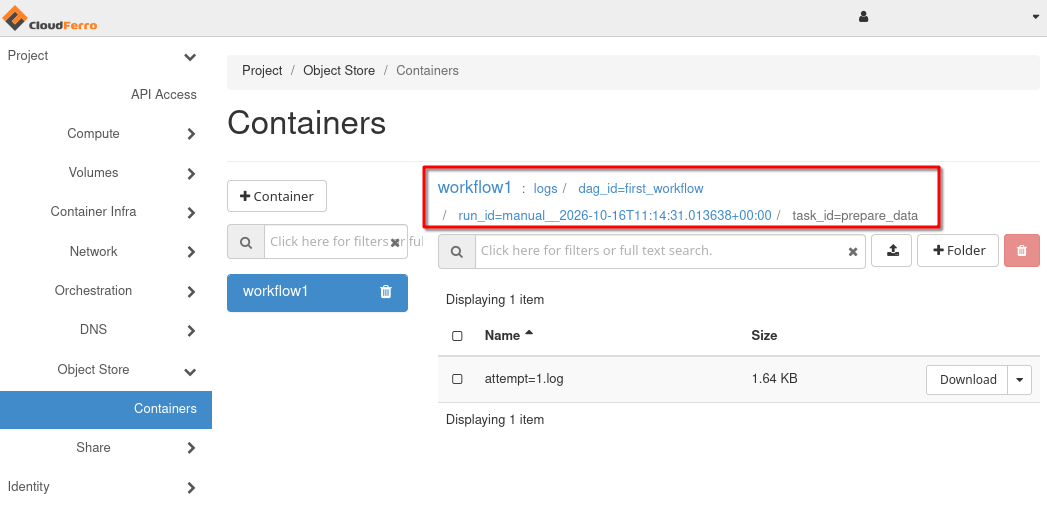Viewport: 1047px width, 522px height.
Task: Focus the container list filter field
Action: [x=335, y=242]
